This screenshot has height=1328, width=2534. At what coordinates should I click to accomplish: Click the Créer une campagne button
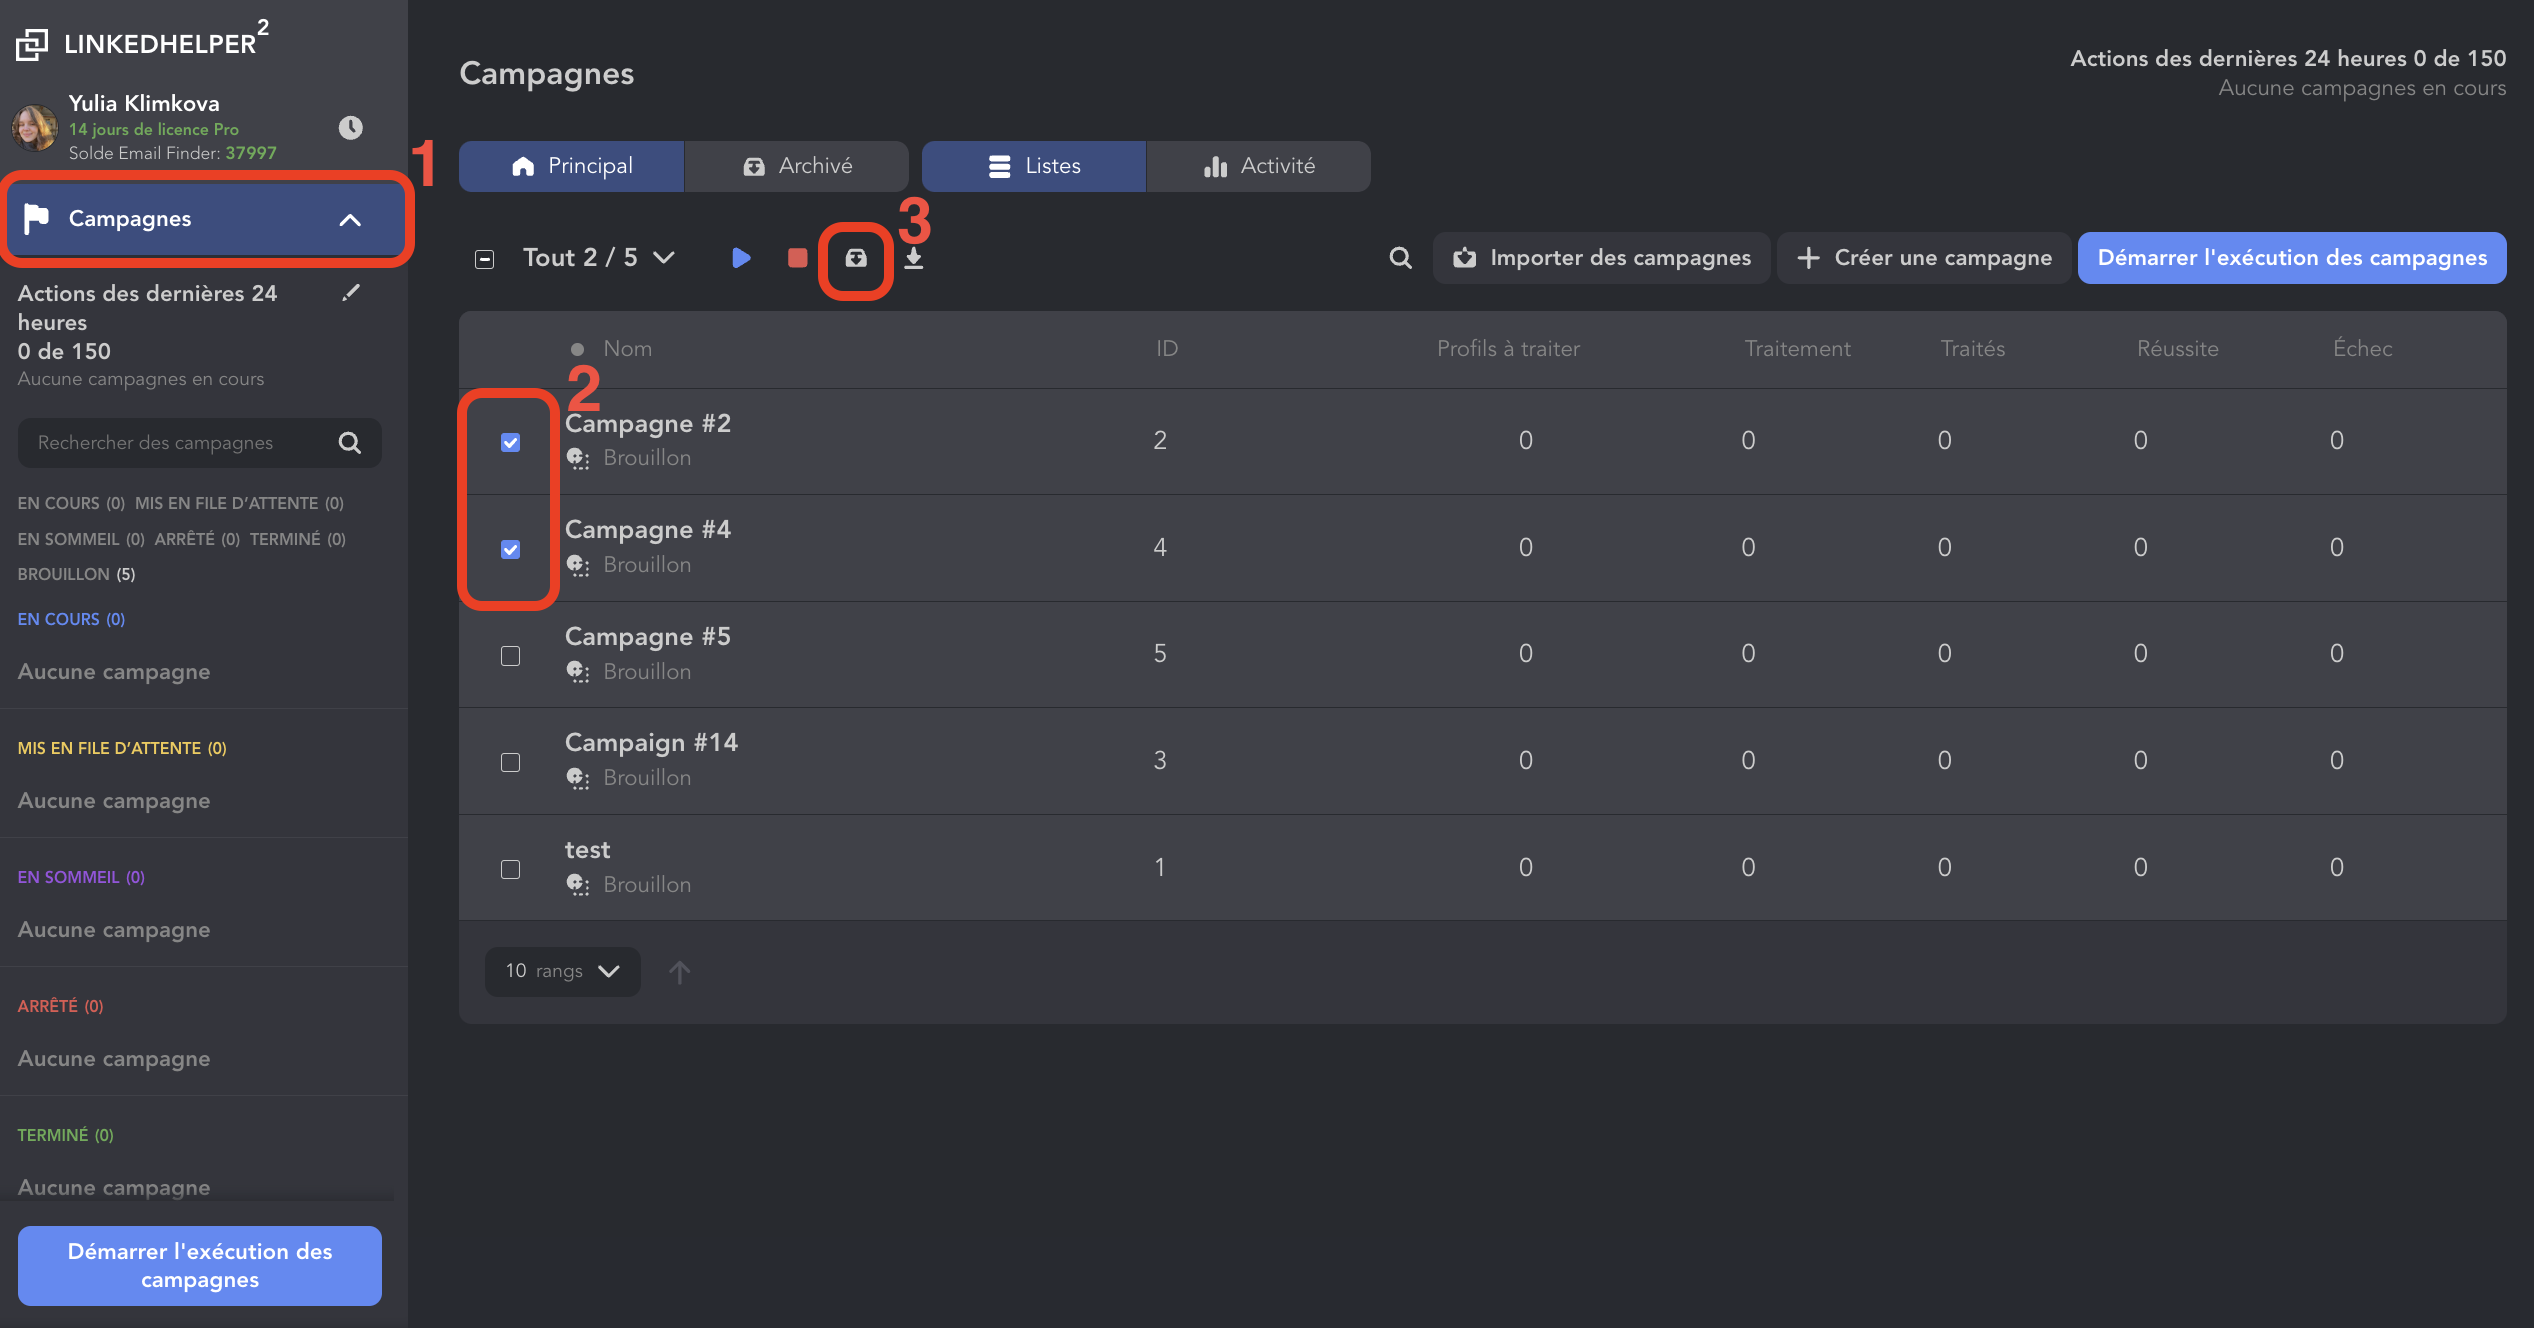tap(1923, 258)
